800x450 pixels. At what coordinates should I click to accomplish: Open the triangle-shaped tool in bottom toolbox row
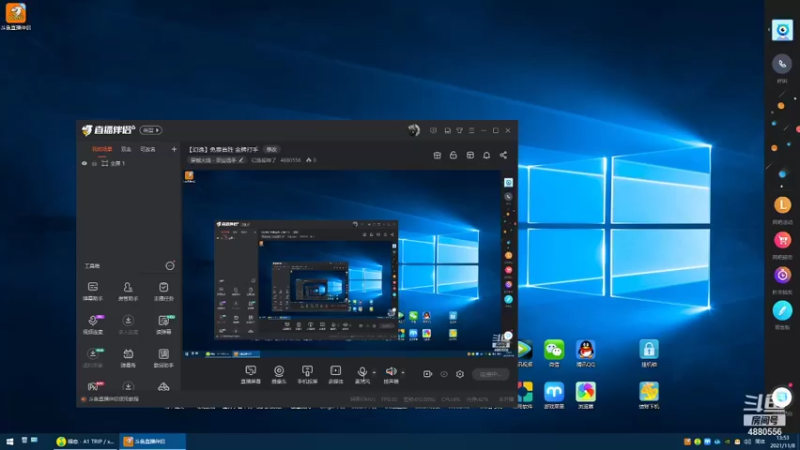coord(163,387)
